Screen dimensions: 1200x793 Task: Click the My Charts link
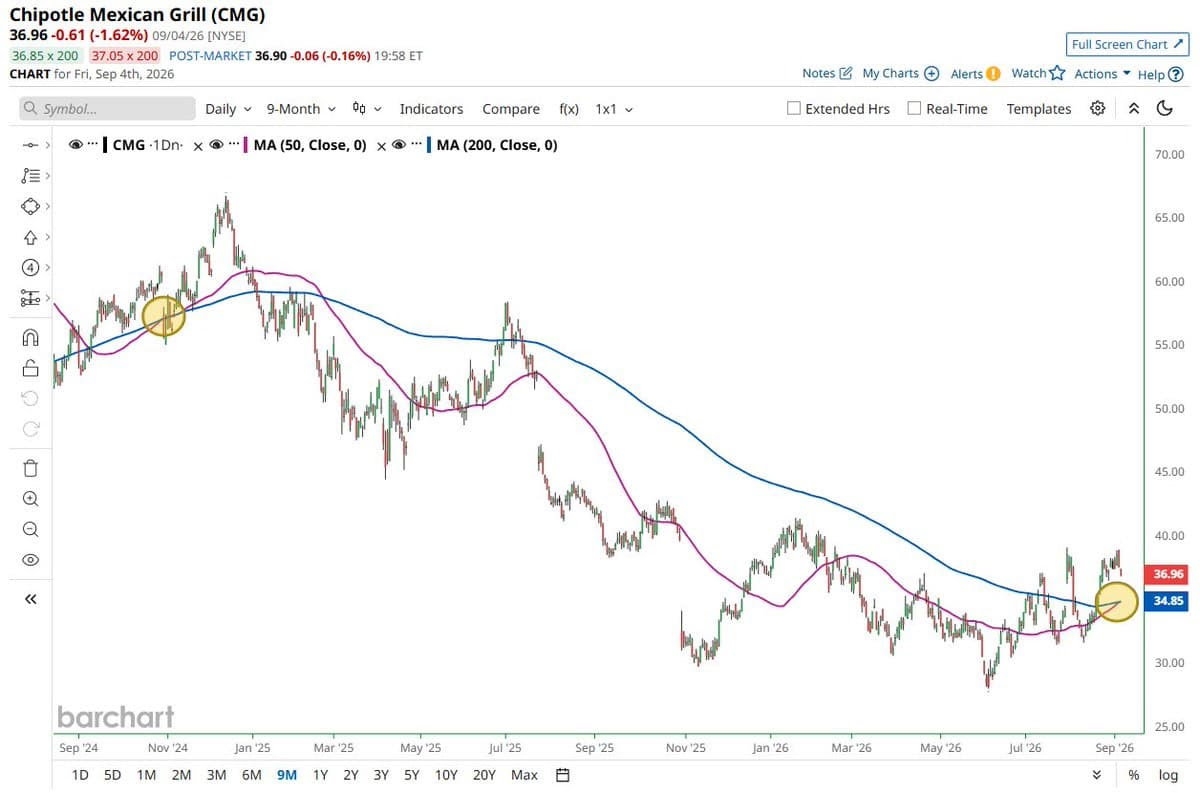890,73
